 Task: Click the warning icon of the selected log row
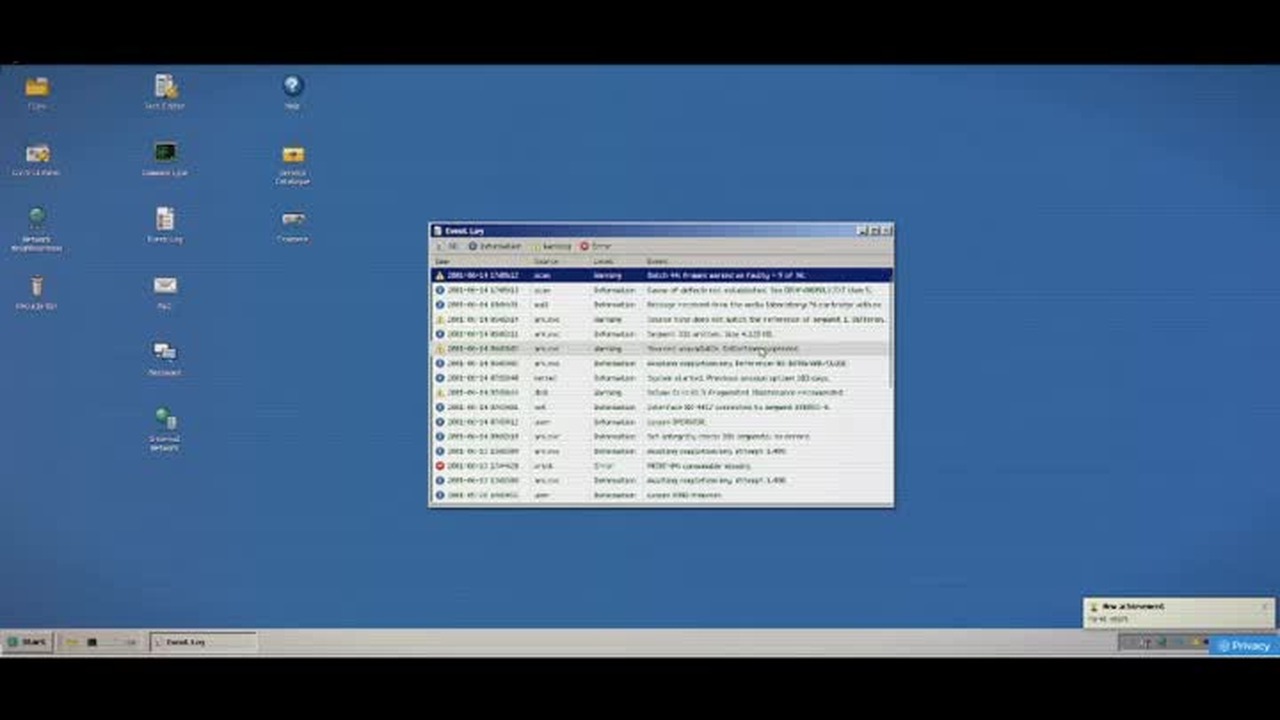pos(440,275)
